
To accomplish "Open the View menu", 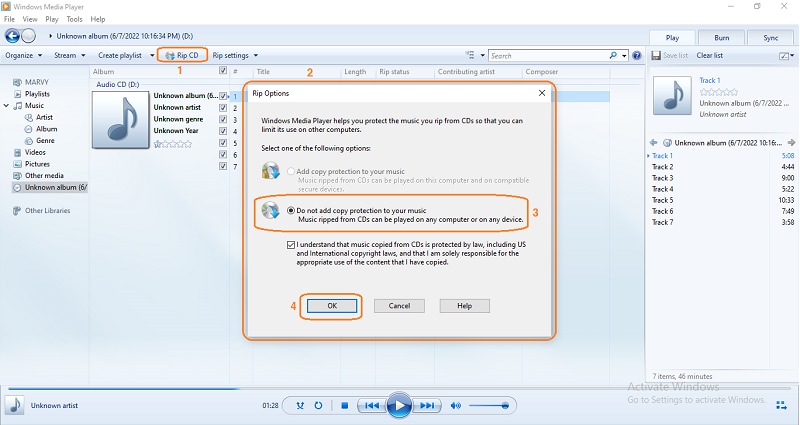I will pos(30,19).
